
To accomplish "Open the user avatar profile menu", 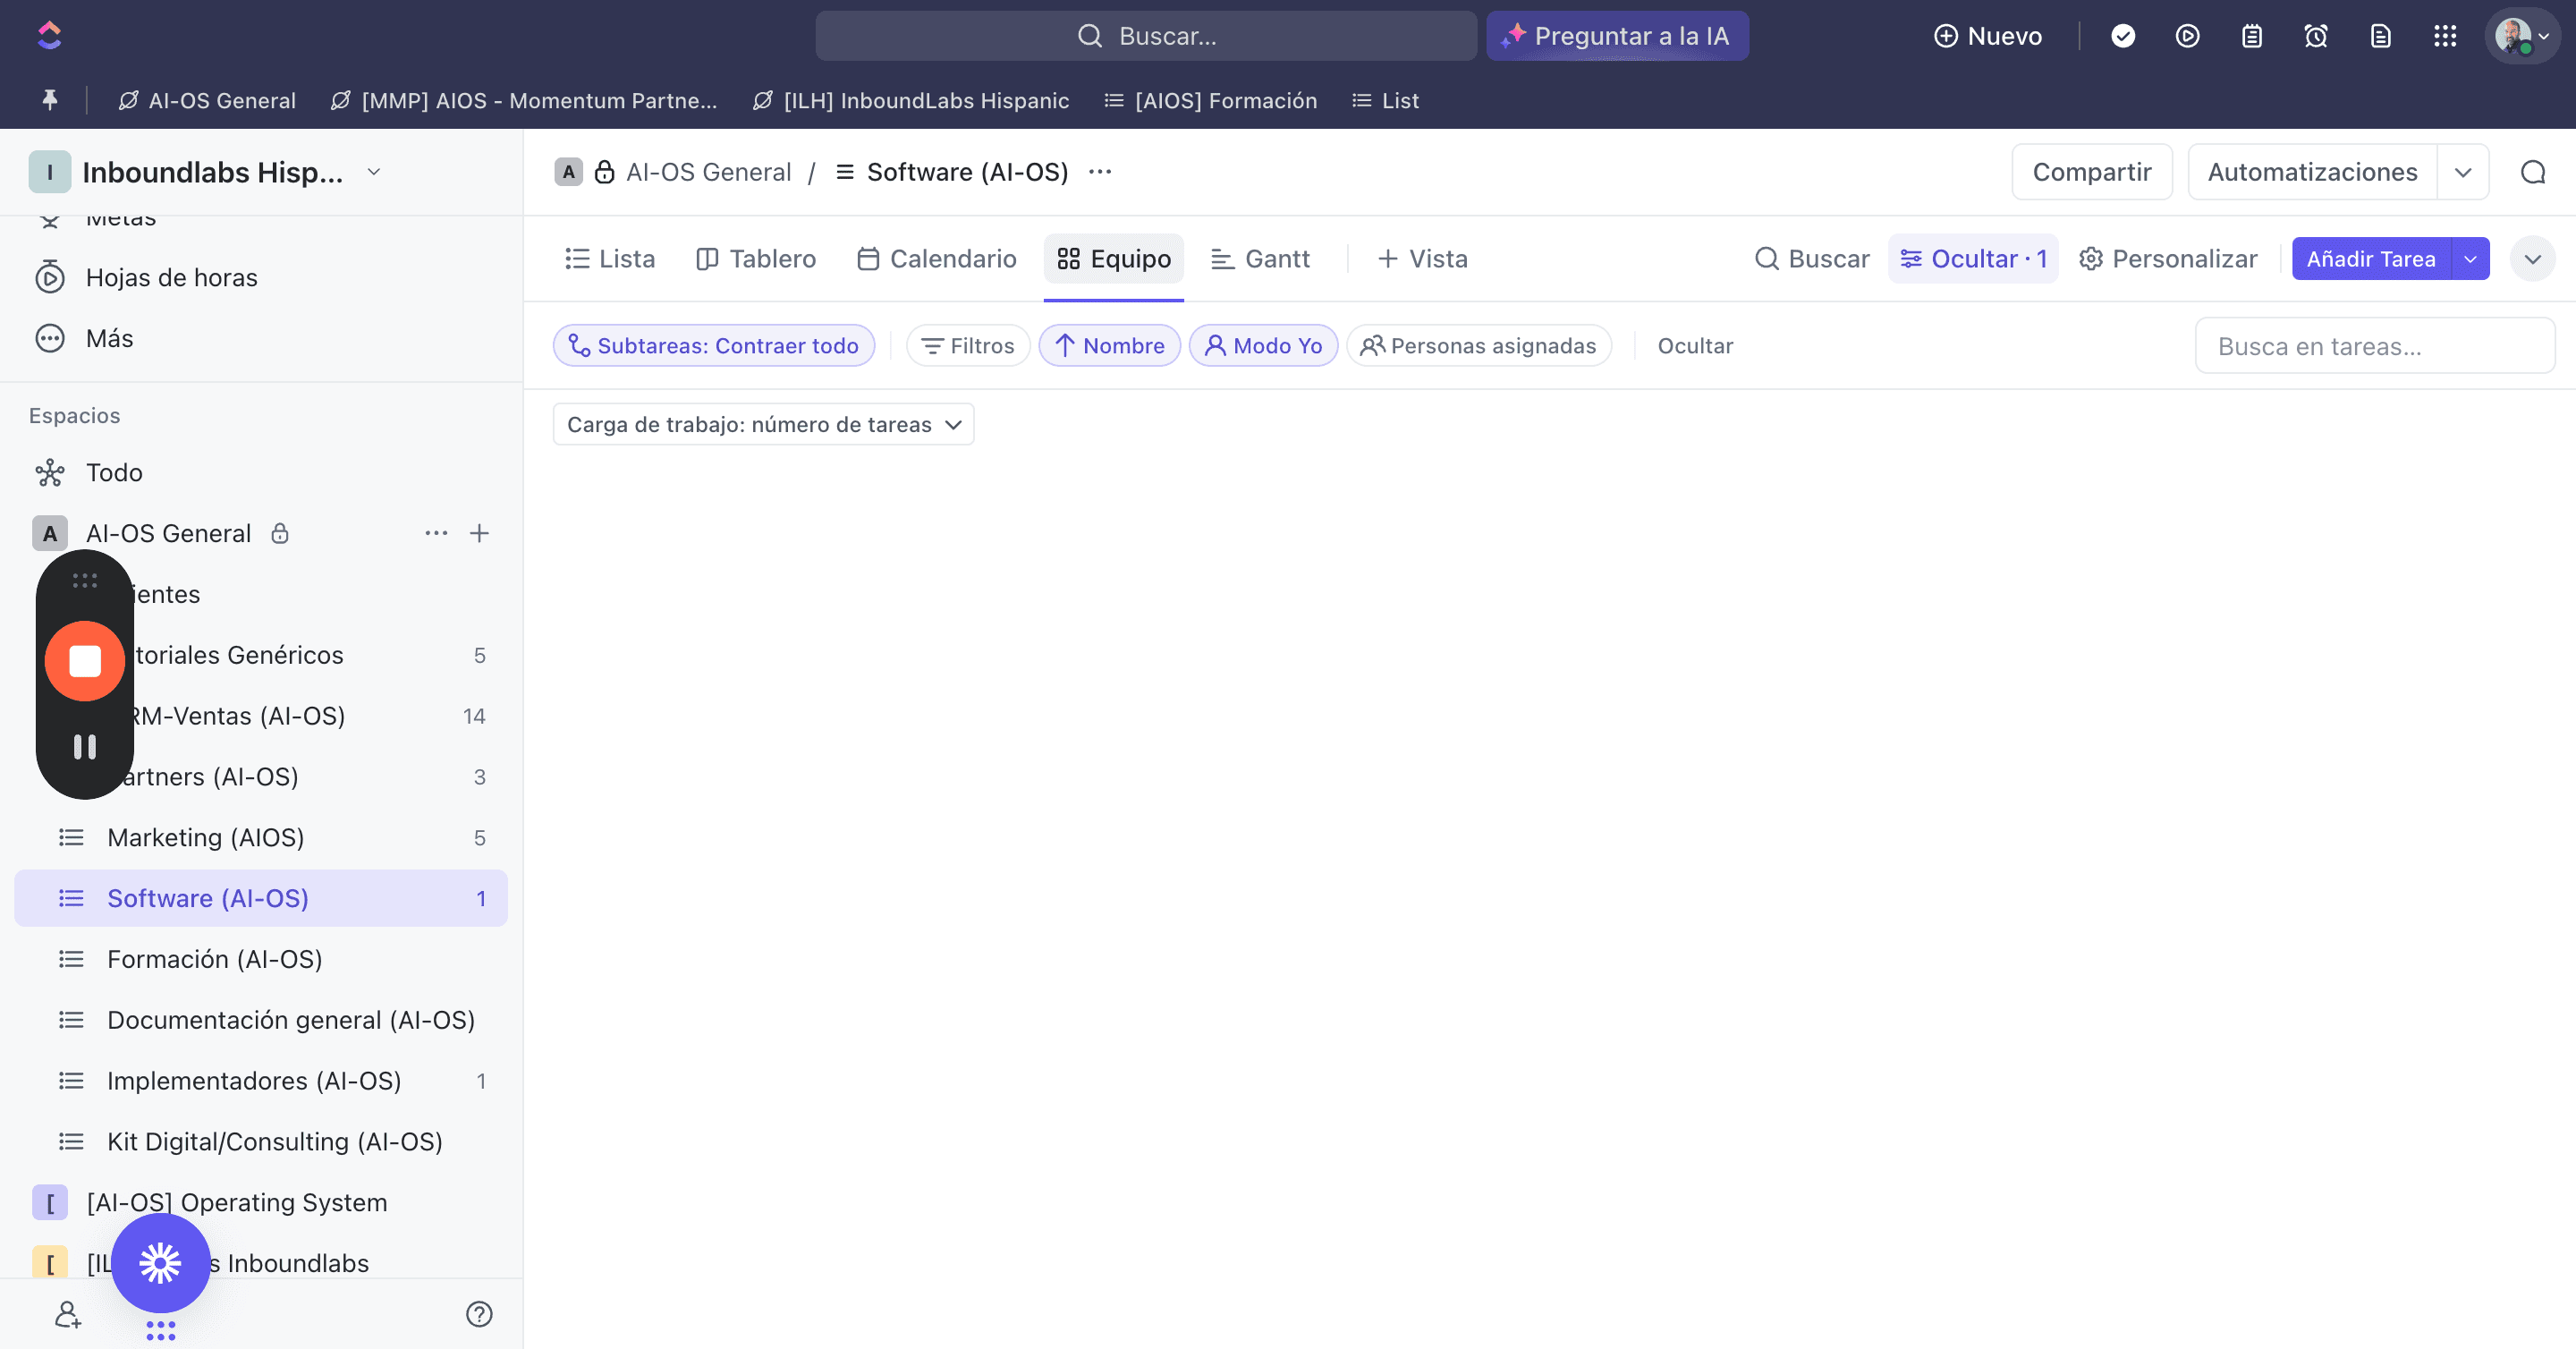I will pos(2523,36).
